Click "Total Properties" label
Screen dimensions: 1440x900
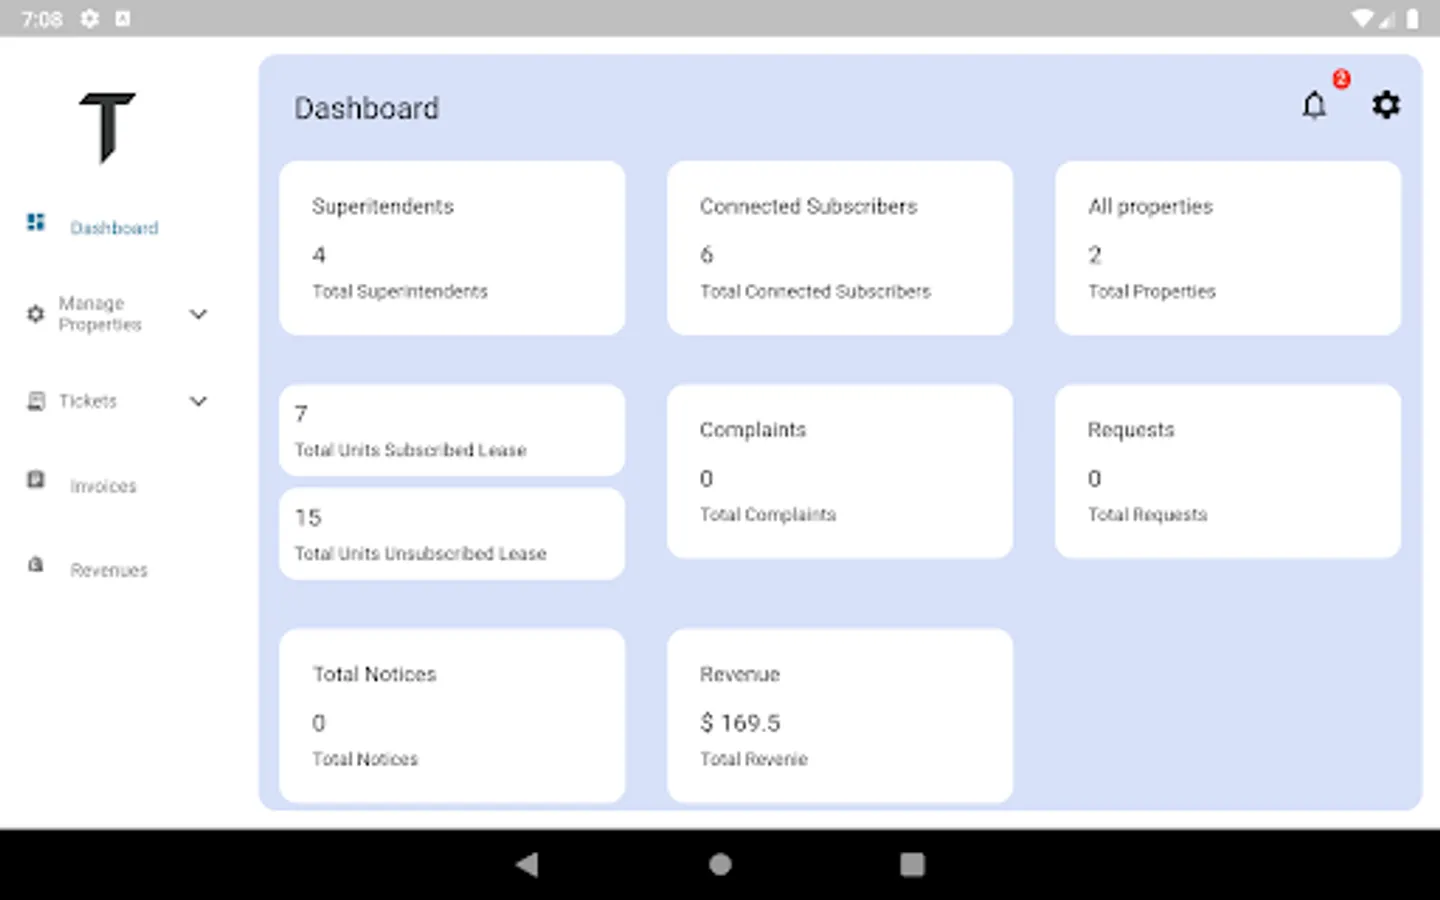click(x=1152, y=291)
